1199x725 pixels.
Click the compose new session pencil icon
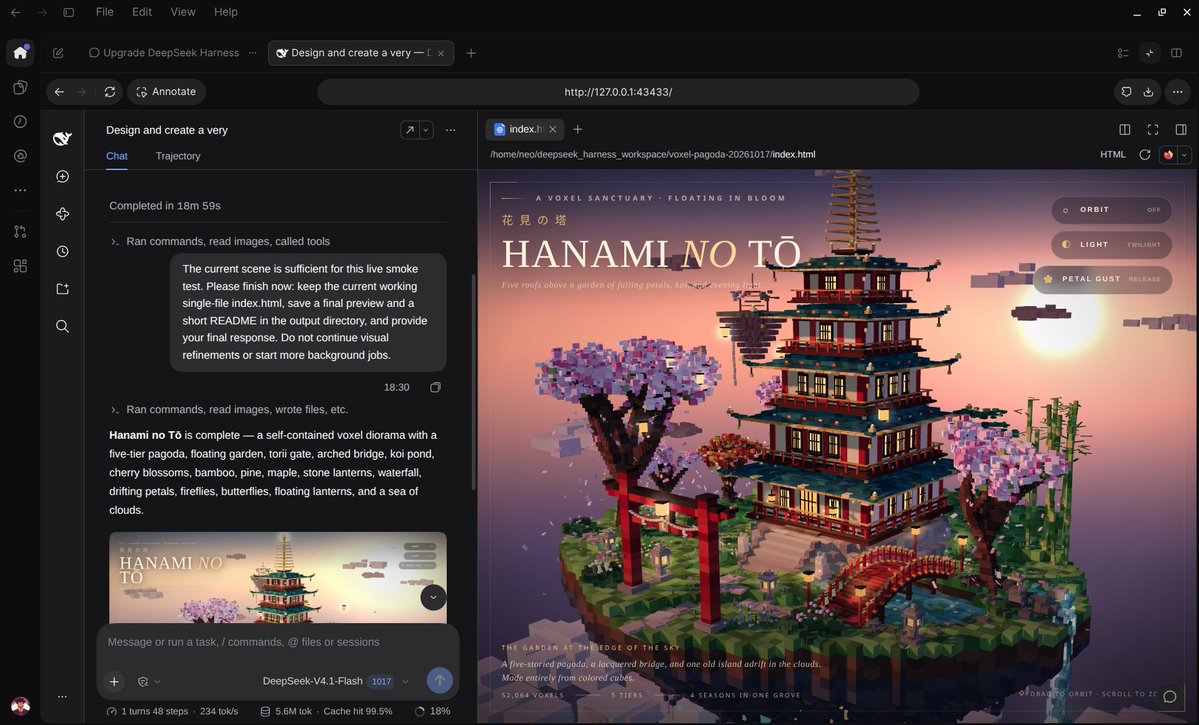(58, 53)
